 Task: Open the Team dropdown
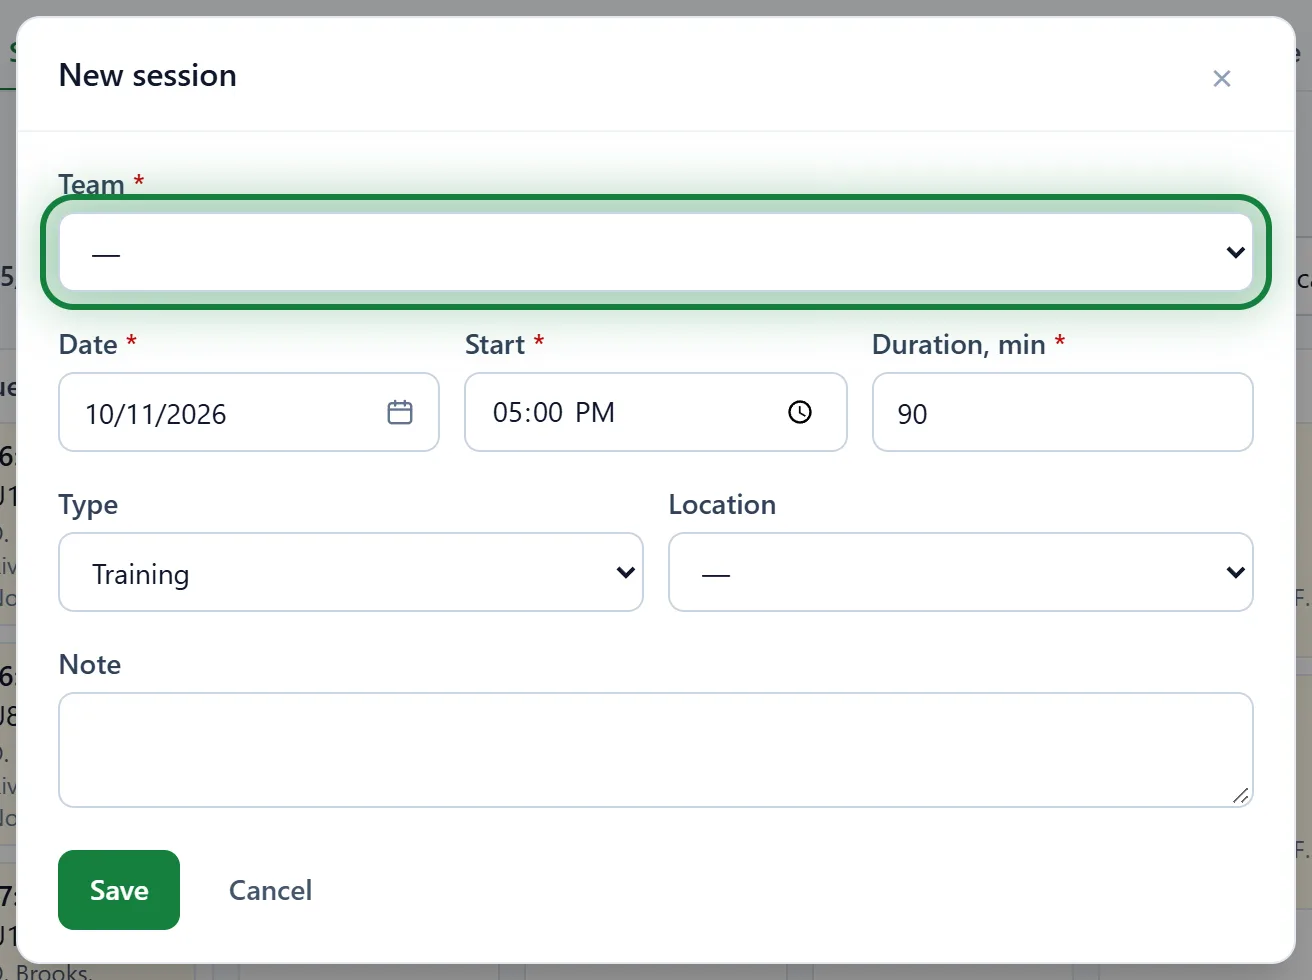[656, 252]
